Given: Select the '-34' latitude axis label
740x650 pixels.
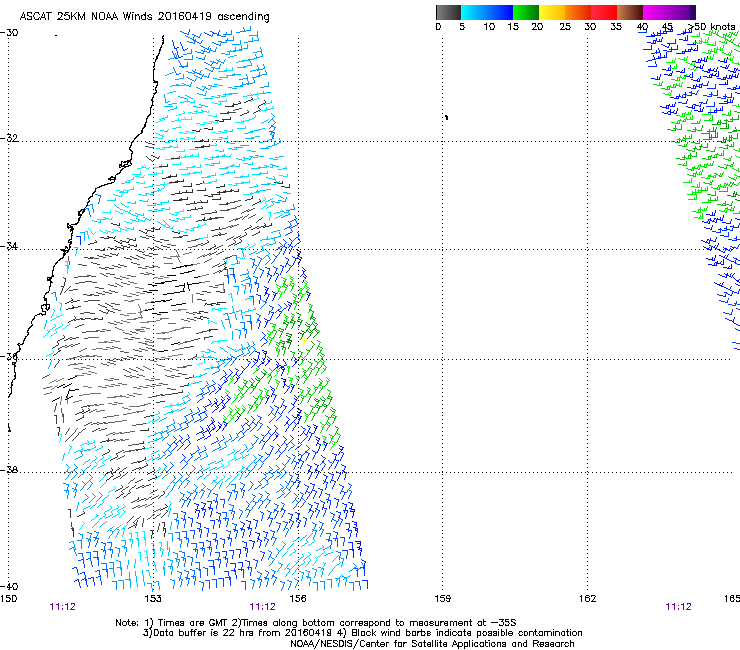Looking at the screenshot, I should (9, 246).
